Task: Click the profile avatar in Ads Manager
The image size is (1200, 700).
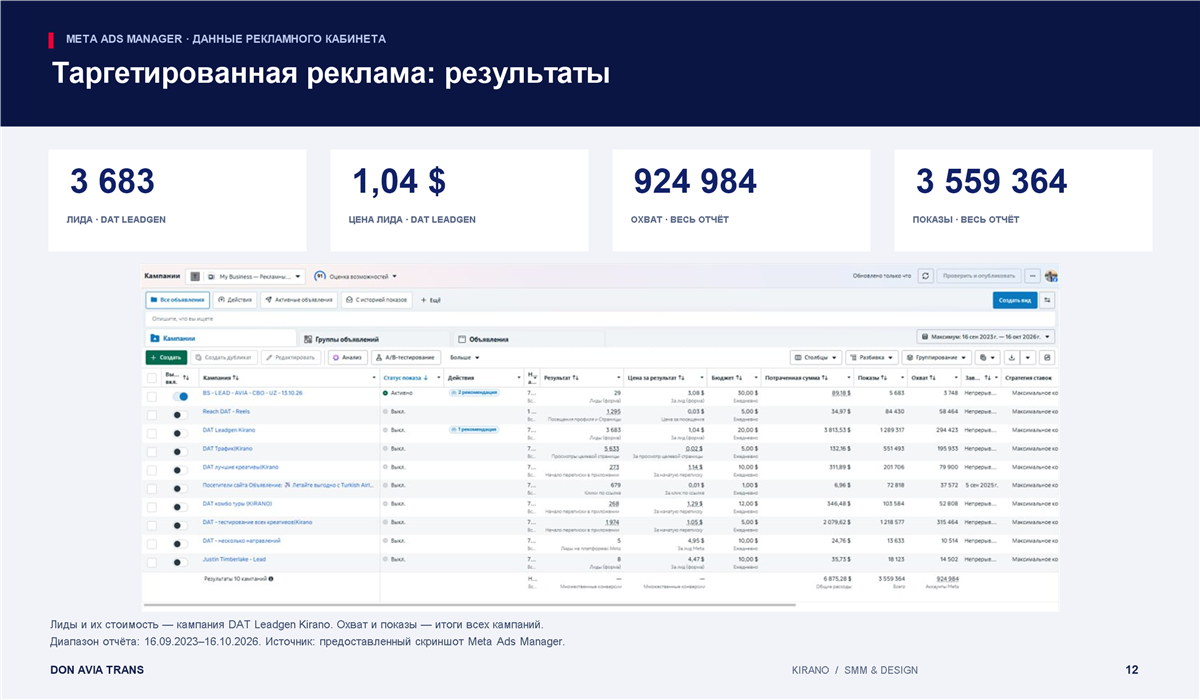Action: point(1050,276)
